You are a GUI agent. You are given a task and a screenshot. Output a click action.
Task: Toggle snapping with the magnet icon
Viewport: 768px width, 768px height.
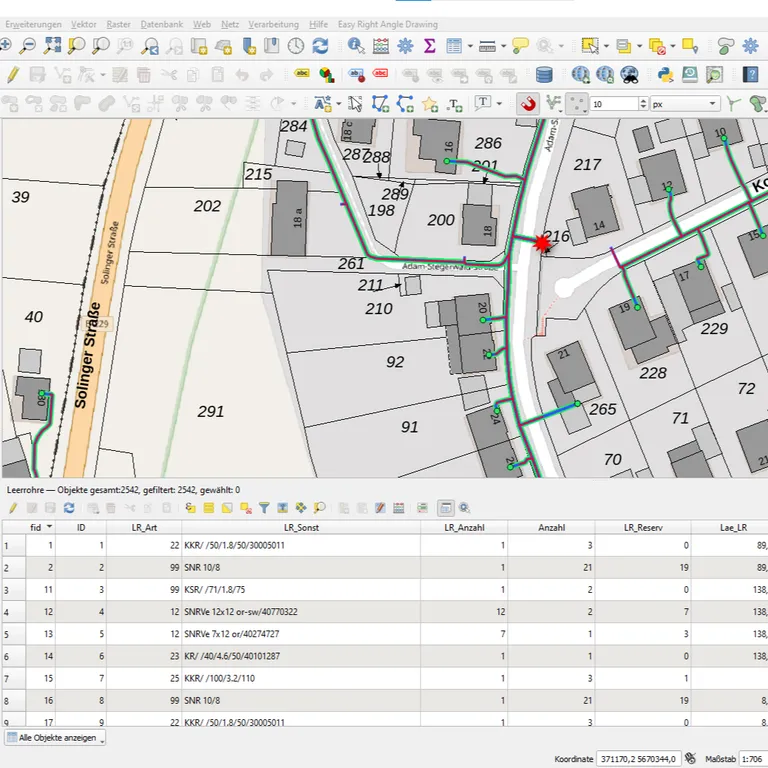pyautogui.click(x=528, y=104)
